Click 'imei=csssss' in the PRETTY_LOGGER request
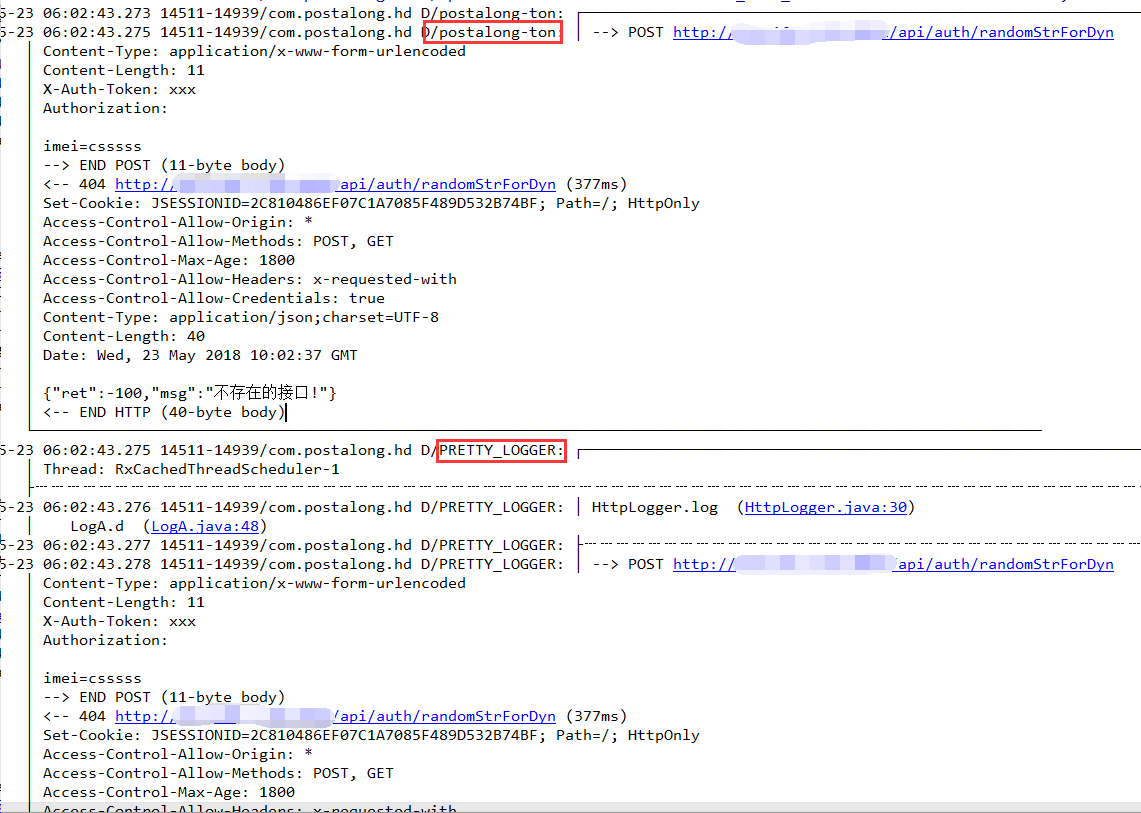Viewport: 1141px width, 813px height. pyautogui.click(x=92, y=678)
